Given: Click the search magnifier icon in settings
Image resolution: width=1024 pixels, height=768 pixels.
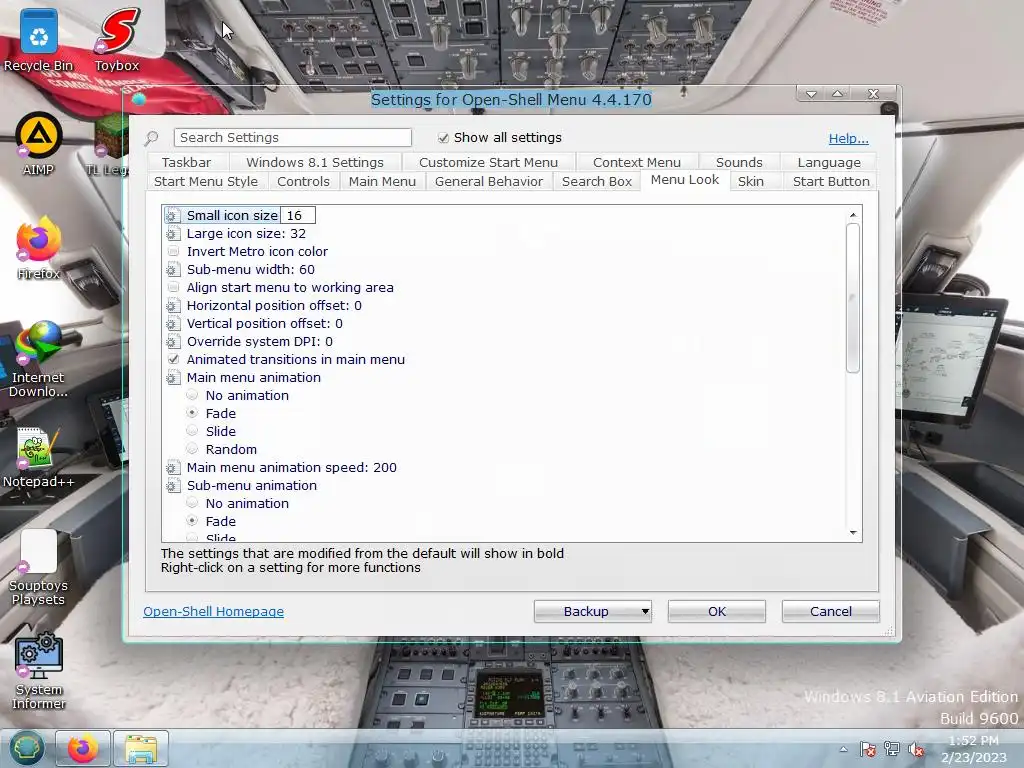Looking at the screenshot, I should 152,138.
